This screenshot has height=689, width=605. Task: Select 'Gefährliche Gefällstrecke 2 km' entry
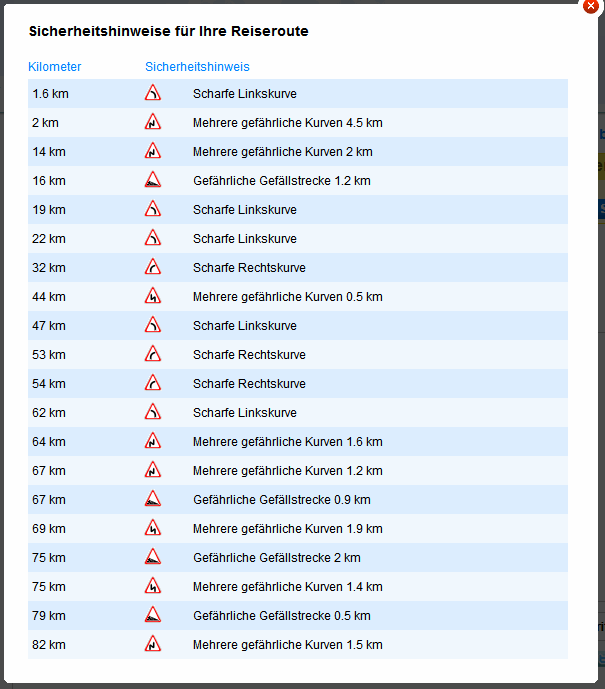point(276,558)
